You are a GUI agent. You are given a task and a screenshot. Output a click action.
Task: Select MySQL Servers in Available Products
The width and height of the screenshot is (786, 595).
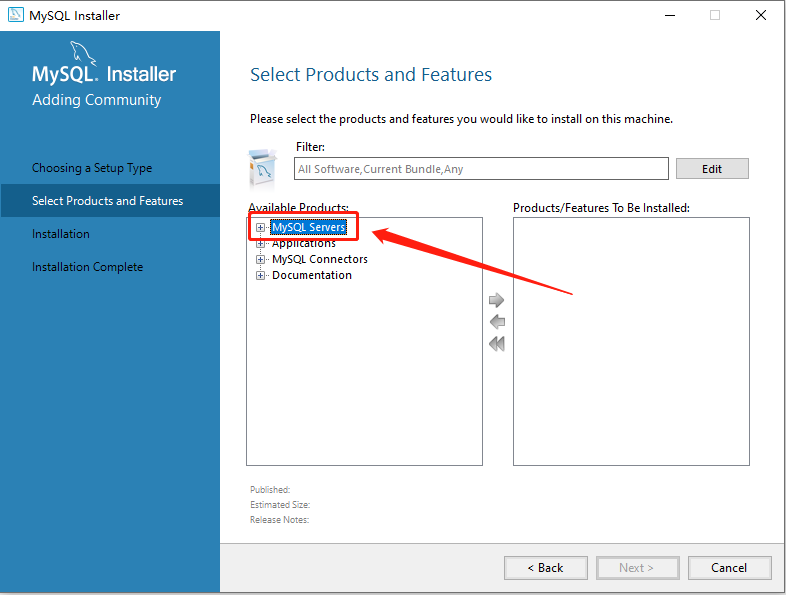pyautogui.click(x=308, y=227)
